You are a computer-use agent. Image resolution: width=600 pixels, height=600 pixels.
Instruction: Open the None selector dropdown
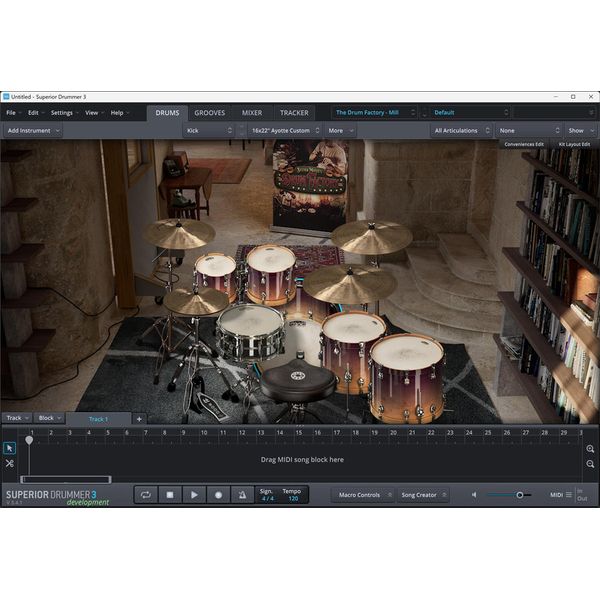click(x=528, y=130)
